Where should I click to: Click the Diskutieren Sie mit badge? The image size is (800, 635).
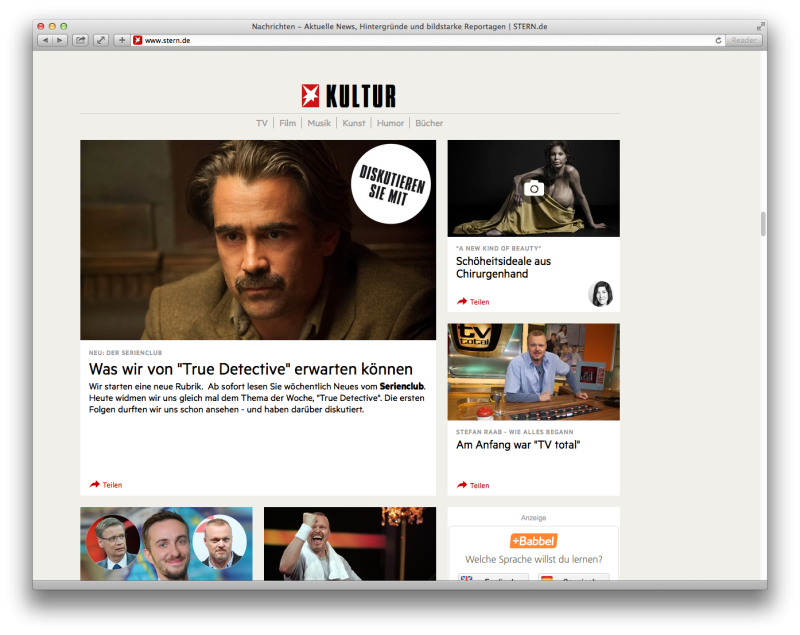(391, 184)
